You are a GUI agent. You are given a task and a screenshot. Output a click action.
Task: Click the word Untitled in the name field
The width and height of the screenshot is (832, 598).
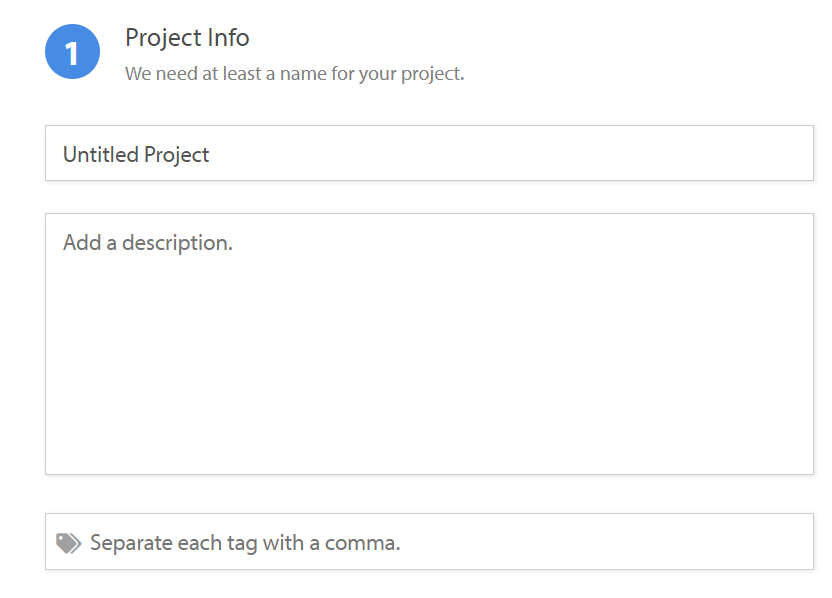click(x=101, y=154)
